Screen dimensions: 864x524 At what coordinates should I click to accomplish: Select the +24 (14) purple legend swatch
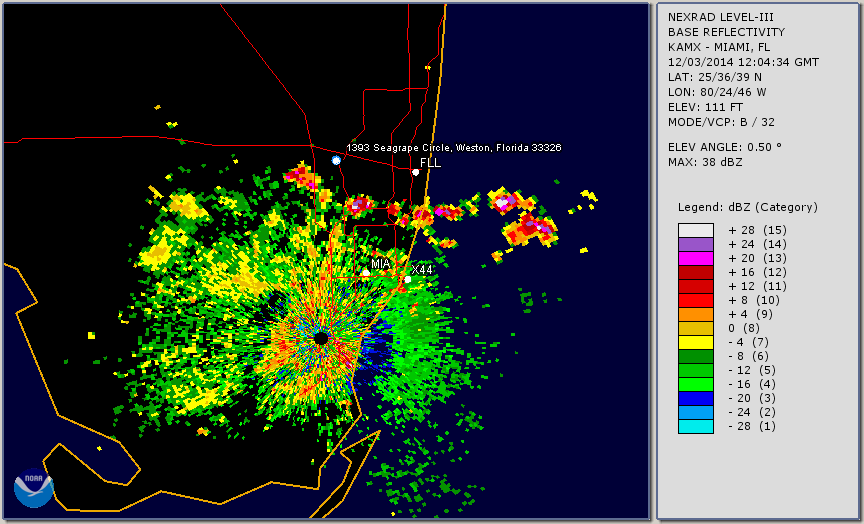[x=696, y=244]
